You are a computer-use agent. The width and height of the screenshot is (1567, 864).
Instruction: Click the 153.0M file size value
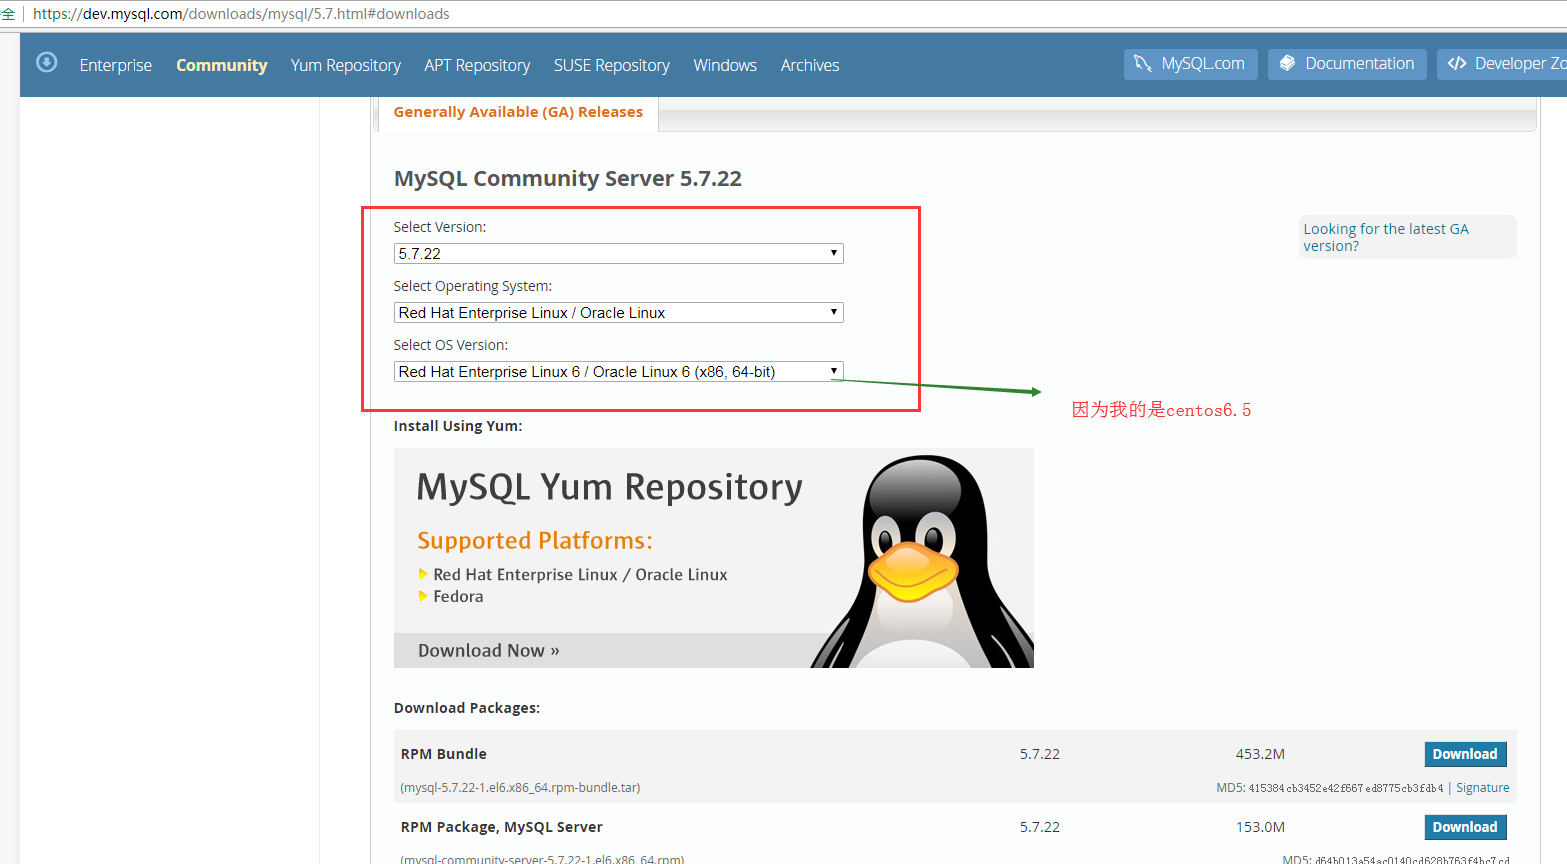click(1260, 827)
